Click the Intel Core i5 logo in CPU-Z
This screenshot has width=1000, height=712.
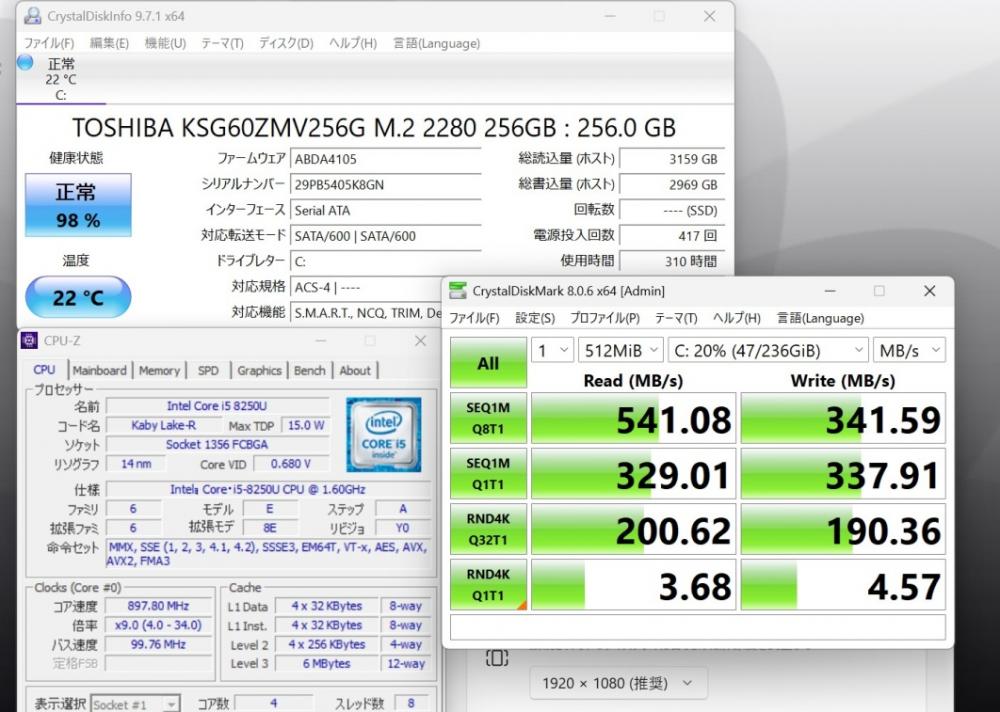[x=384, y=435]
